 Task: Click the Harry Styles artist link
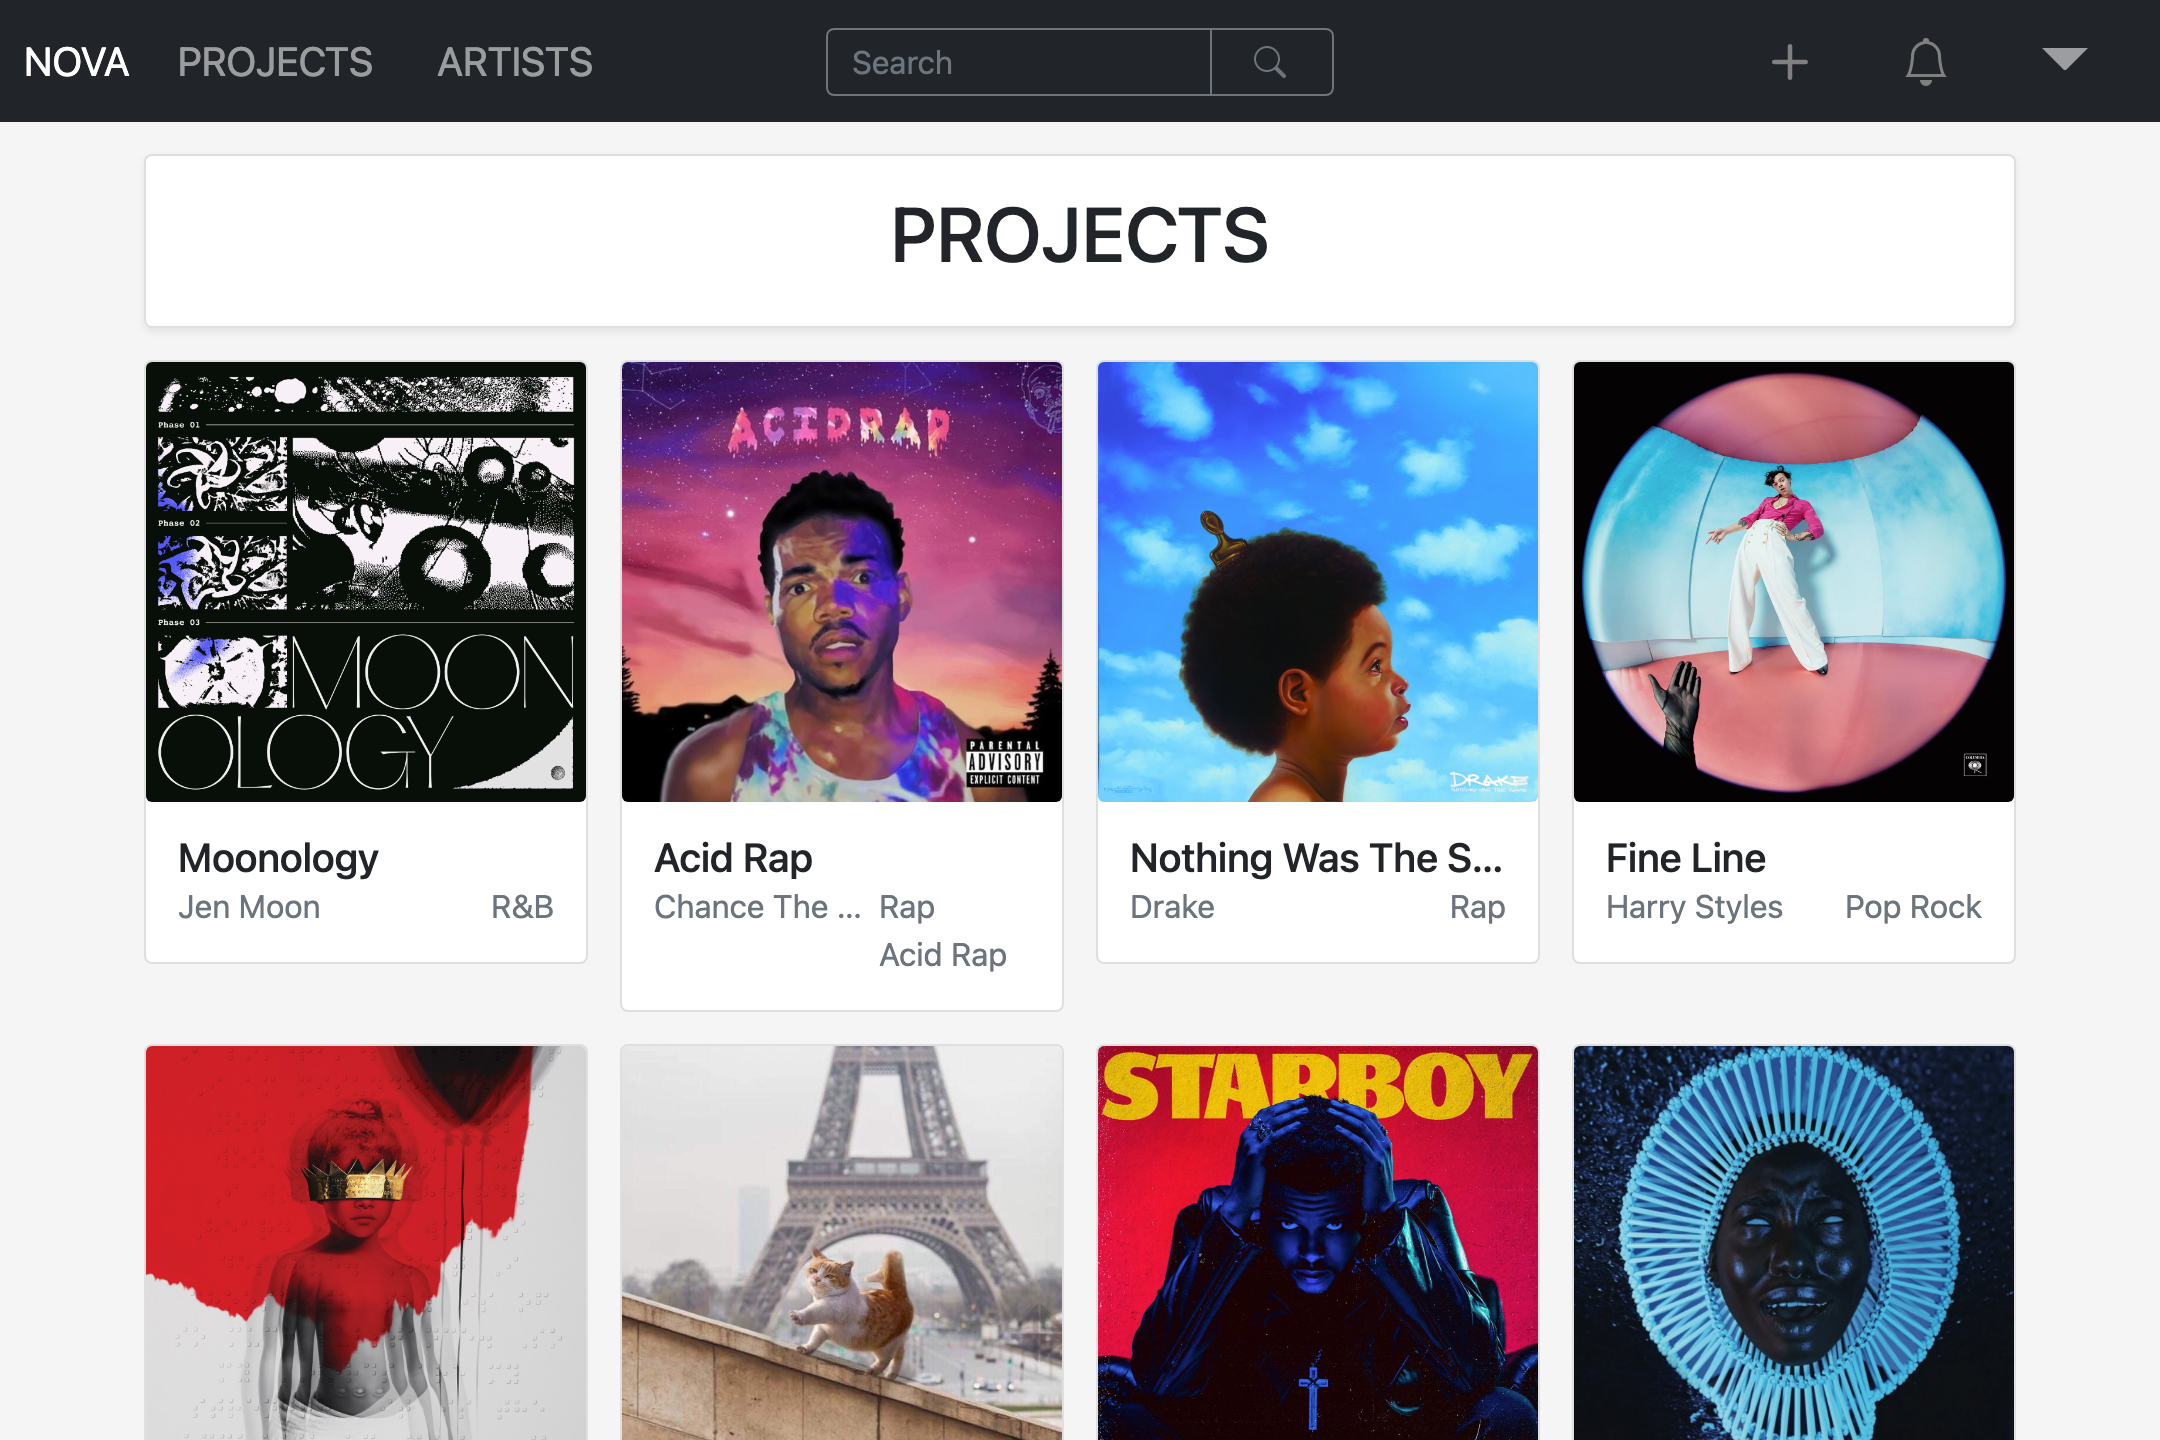(x=1694, y=907)
